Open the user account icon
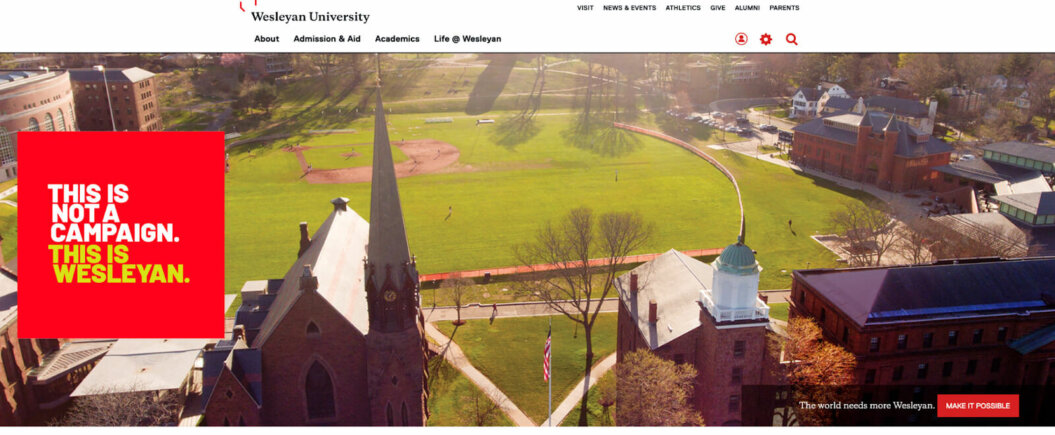The width and height of the screenshot is (1055, 435). pos(741,39)
